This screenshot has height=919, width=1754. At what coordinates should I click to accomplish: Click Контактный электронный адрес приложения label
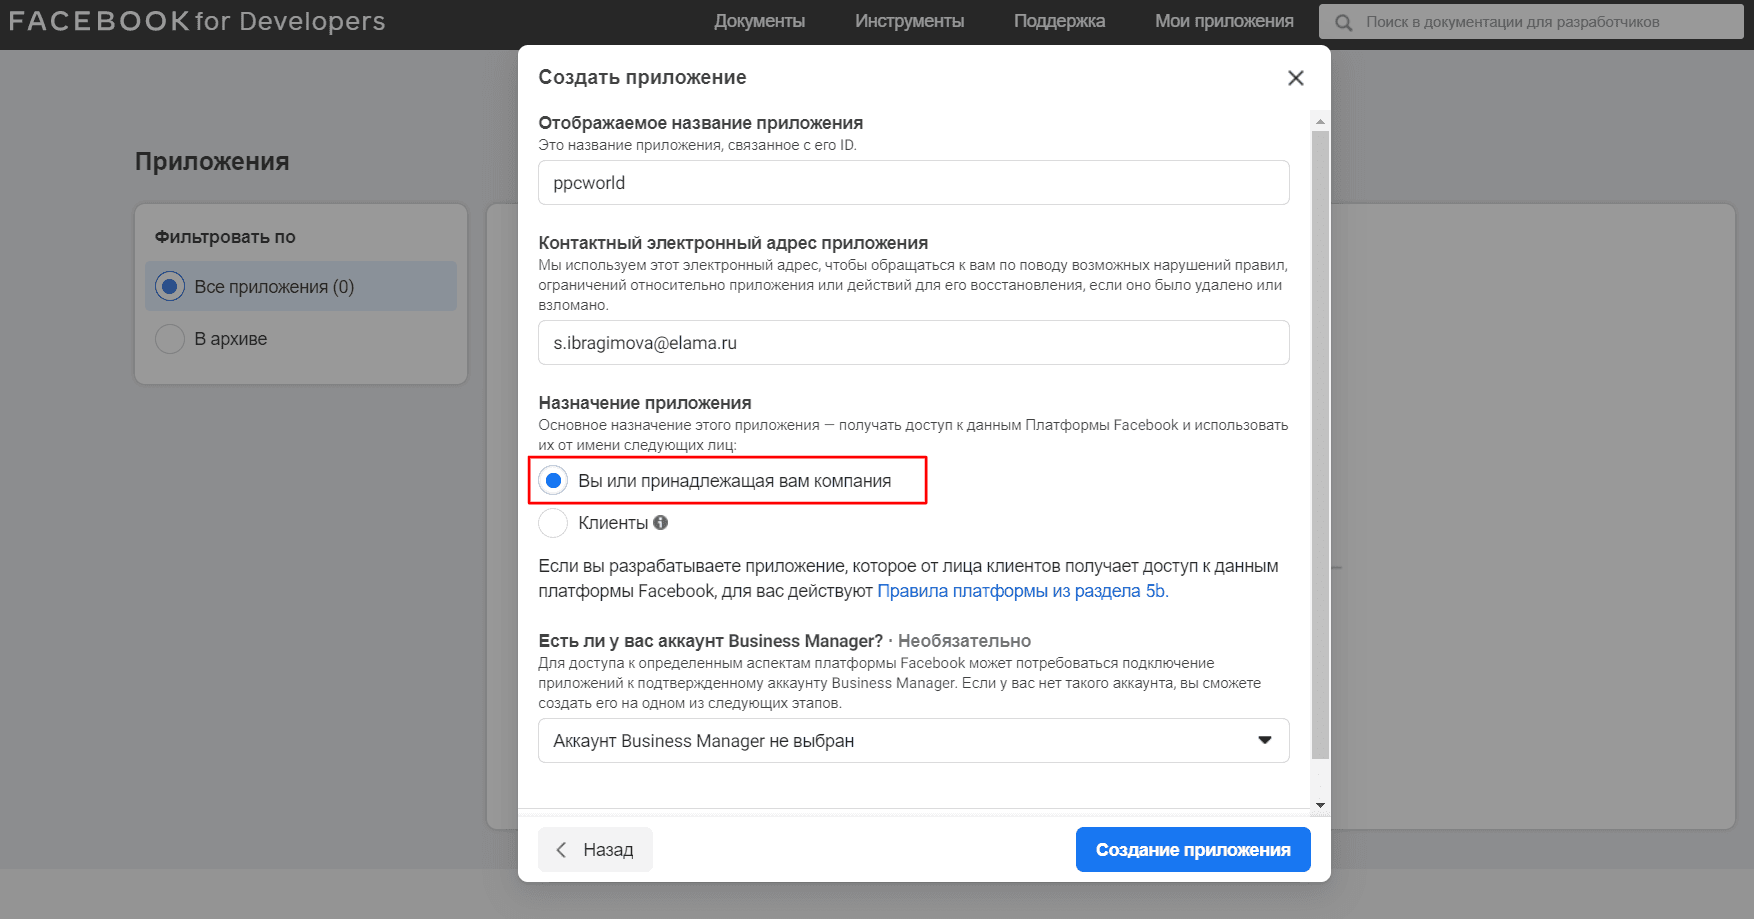tap(733, 243)
